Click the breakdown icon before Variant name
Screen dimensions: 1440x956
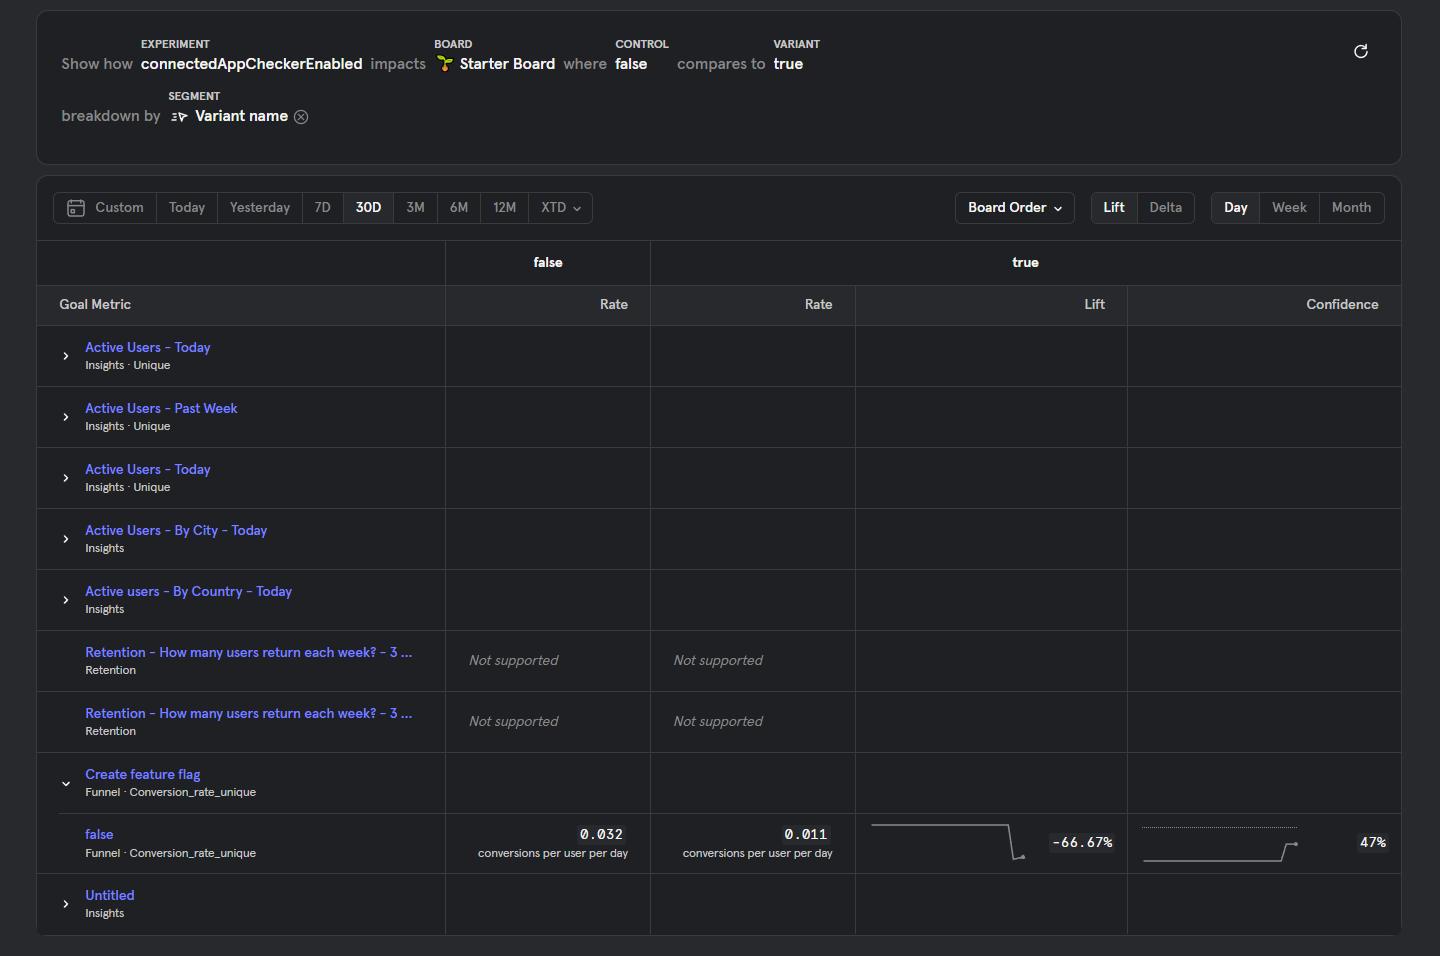[x=178, y=116]
